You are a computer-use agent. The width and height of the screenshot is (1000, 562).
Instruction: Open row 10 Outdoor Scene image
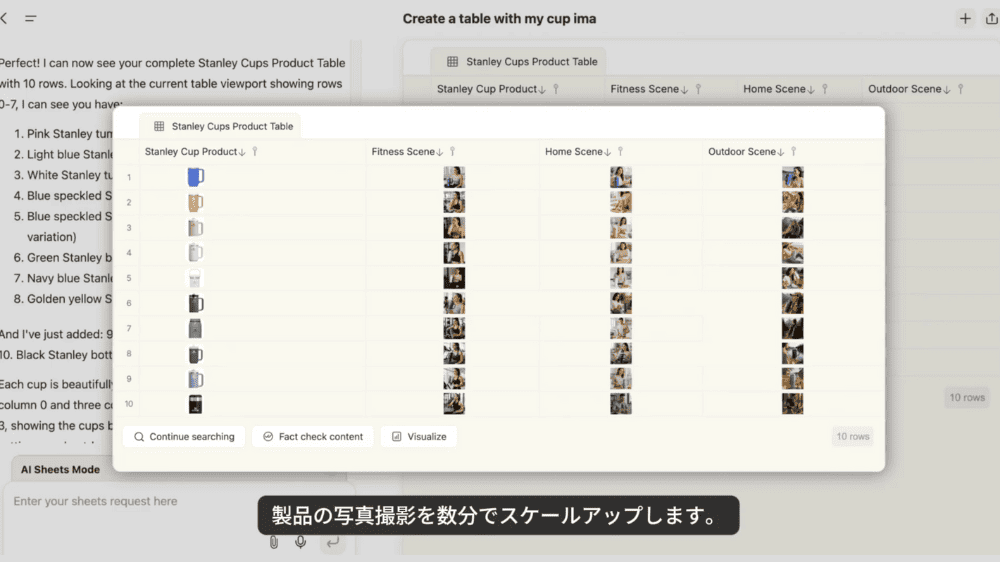pyautogui.click(x=793, y=404)
